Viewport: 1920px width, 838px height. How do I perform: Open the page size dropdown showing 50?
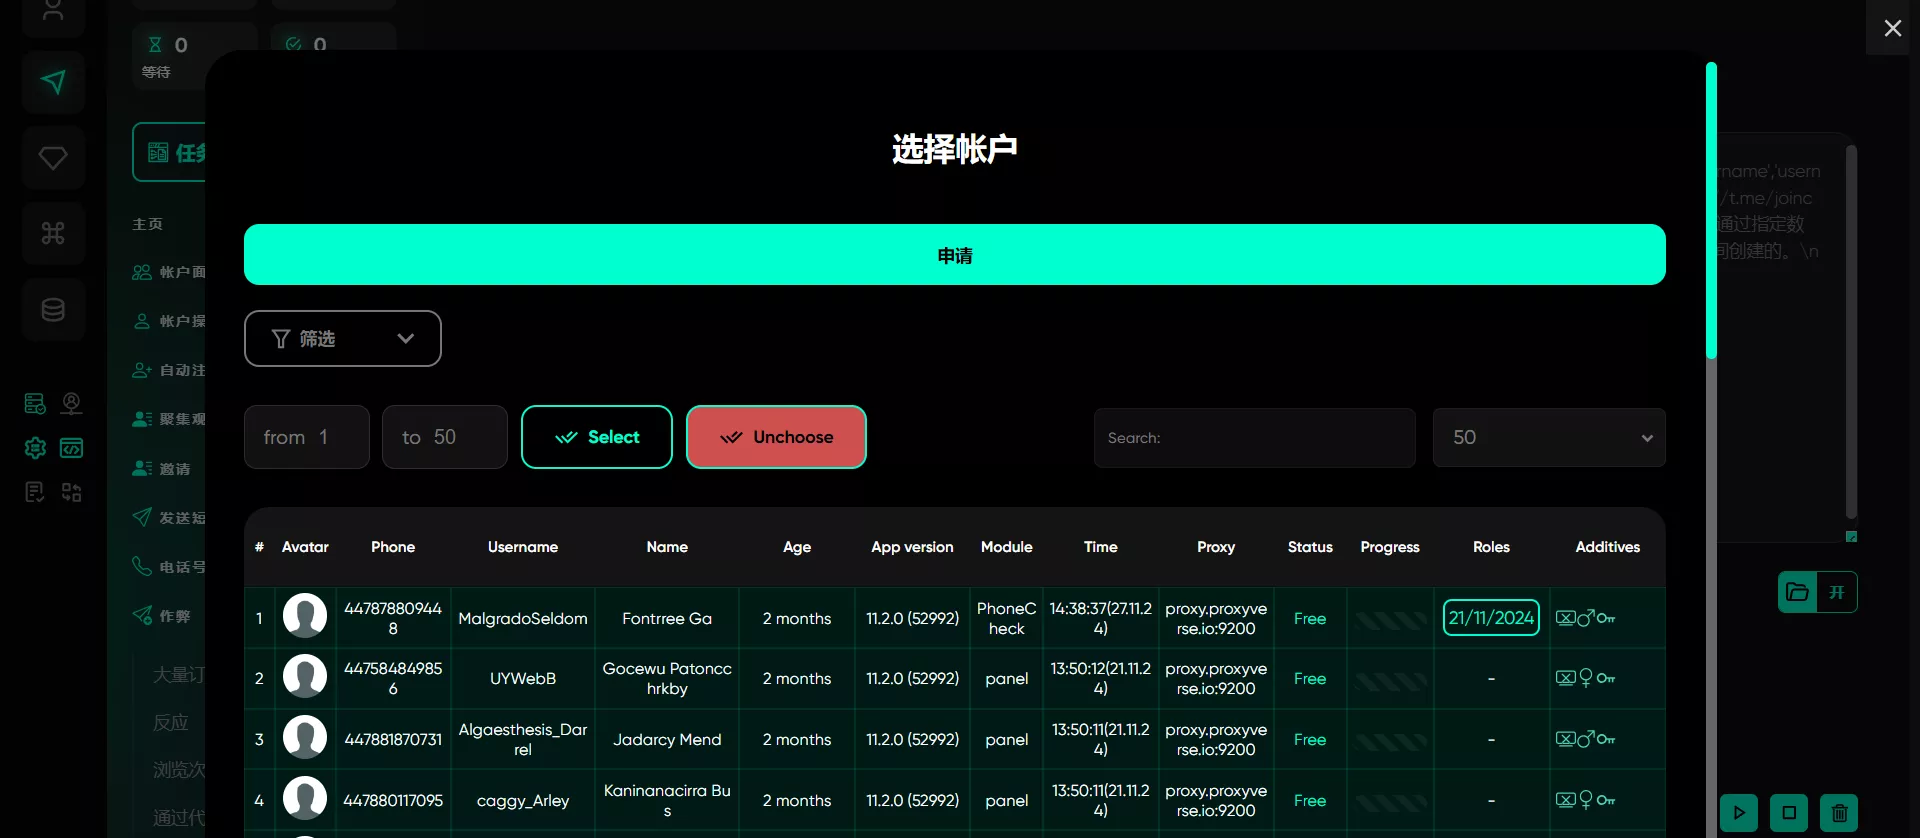coord(1549,438)
